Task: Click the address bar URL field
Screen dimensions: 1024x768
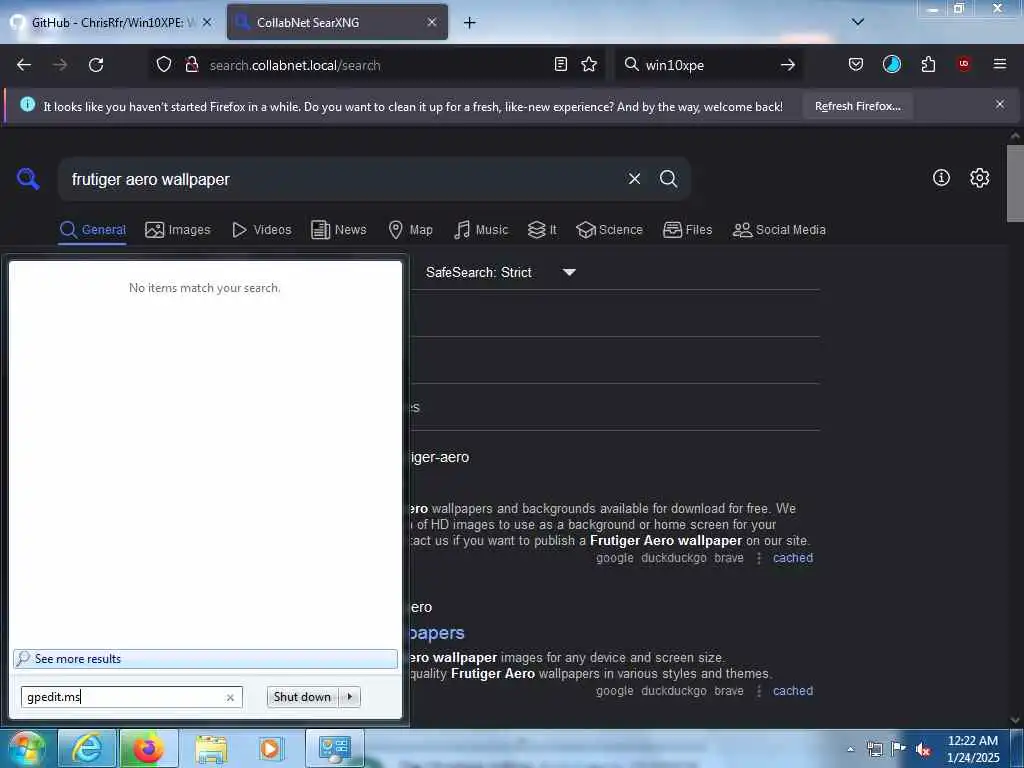Action: (379, 65)
